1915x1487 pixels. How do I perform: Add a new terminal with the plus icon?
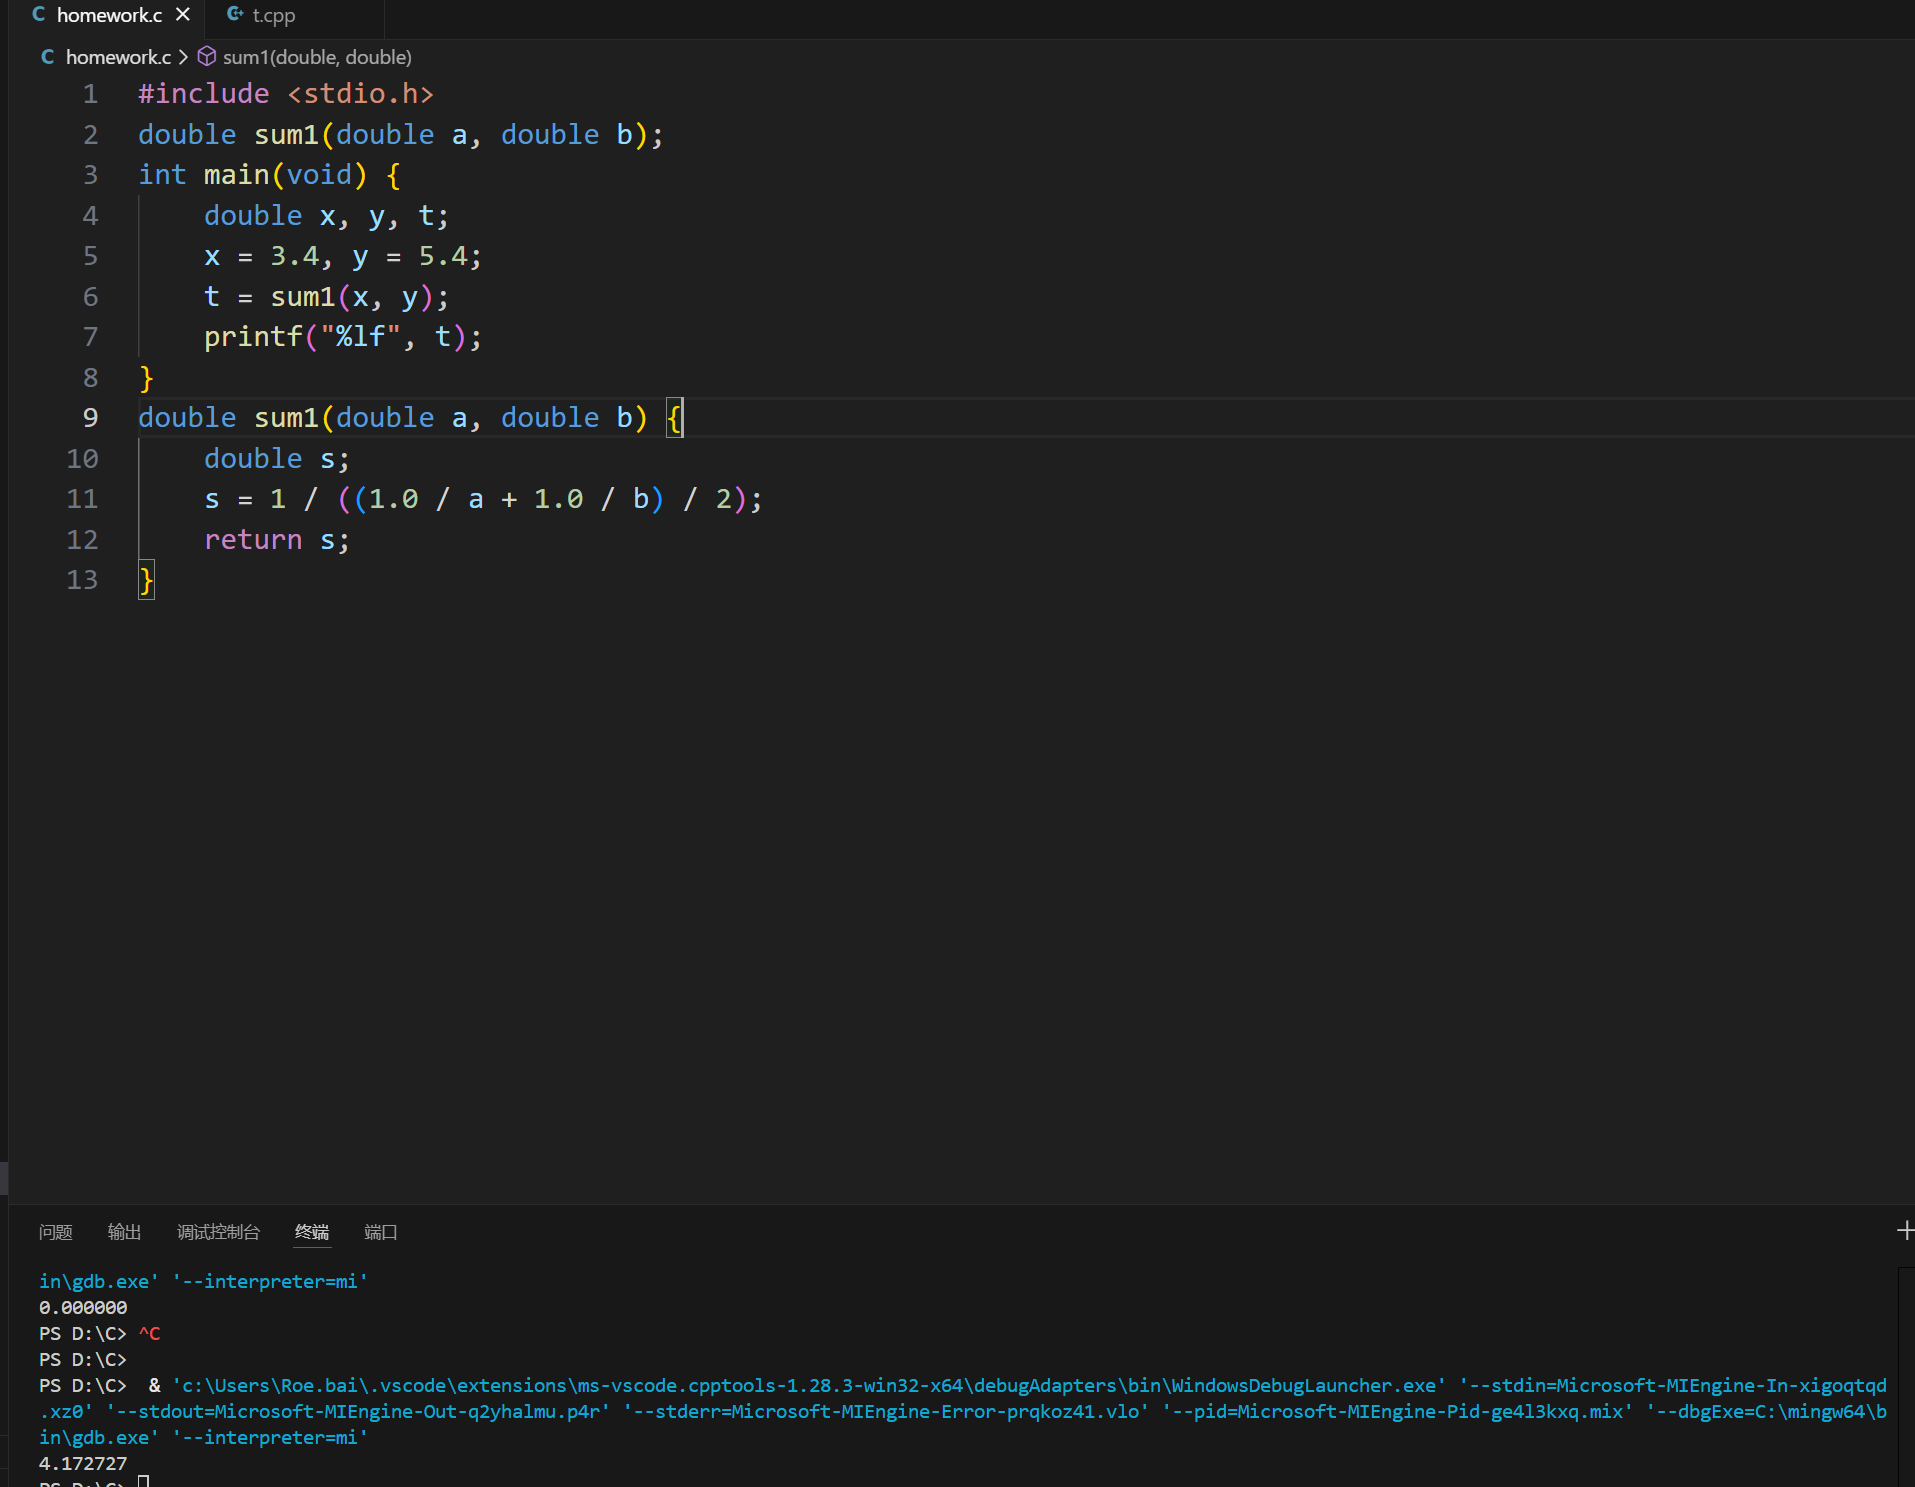(1904, 1231)
